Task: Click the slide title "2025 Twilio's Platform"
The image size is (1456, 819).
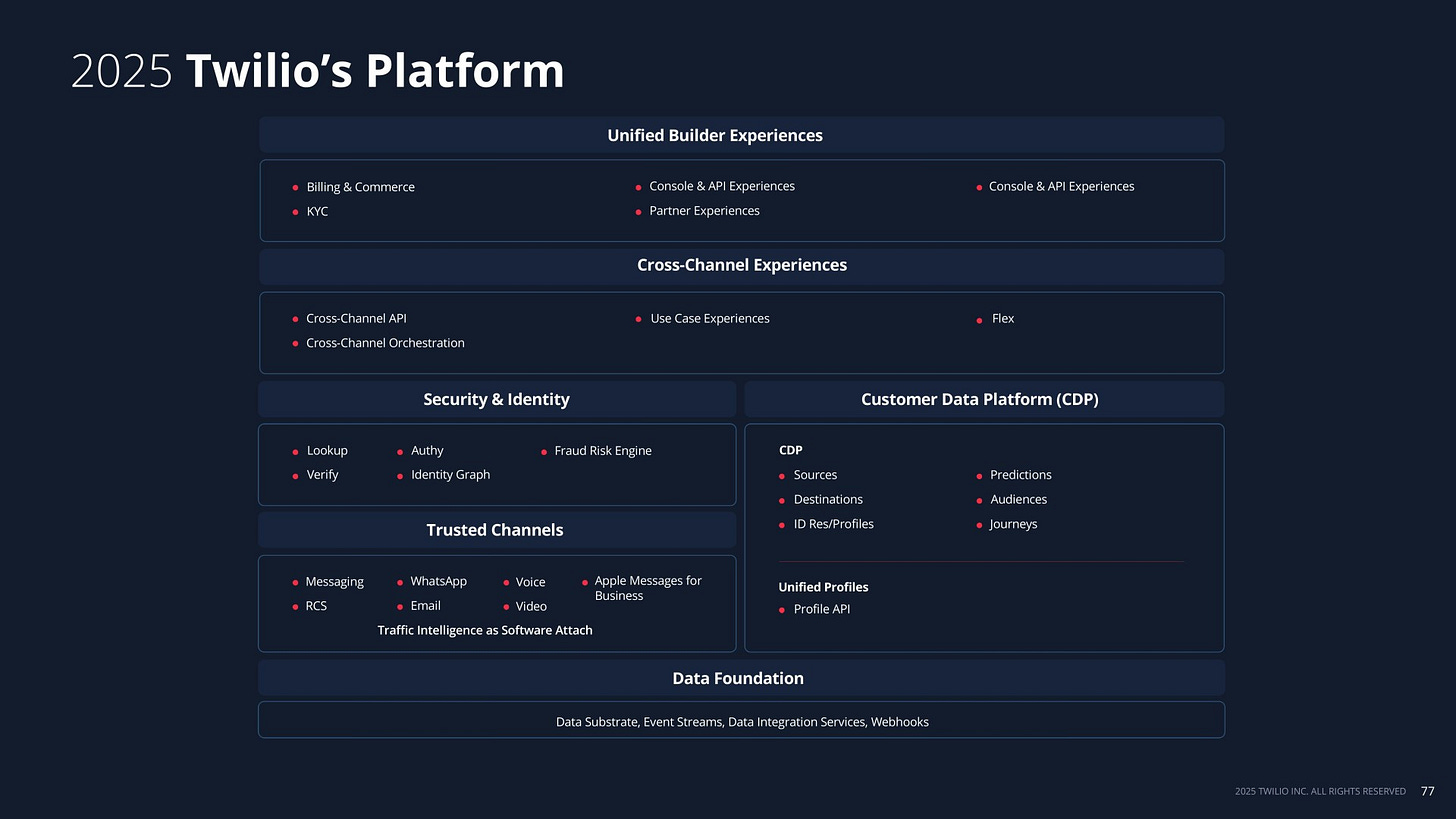Action: pos(318,72)
